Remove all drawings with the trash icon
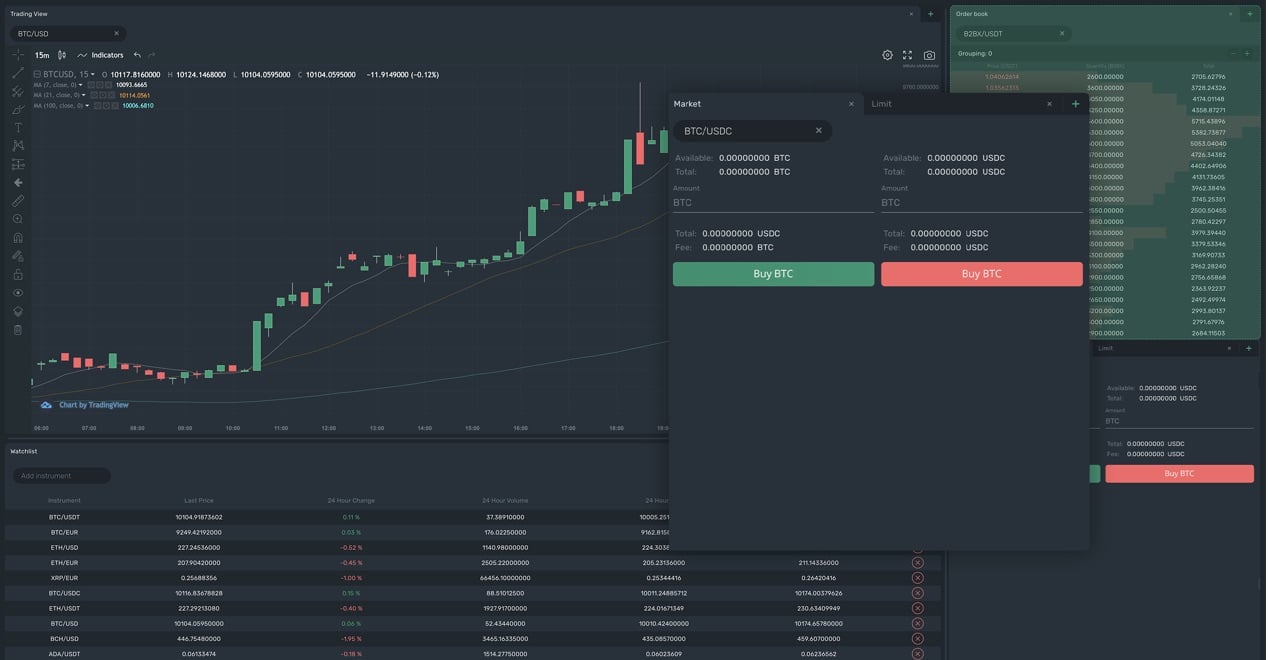Viewport: 1268px width, 660px height. click(18, 329)
